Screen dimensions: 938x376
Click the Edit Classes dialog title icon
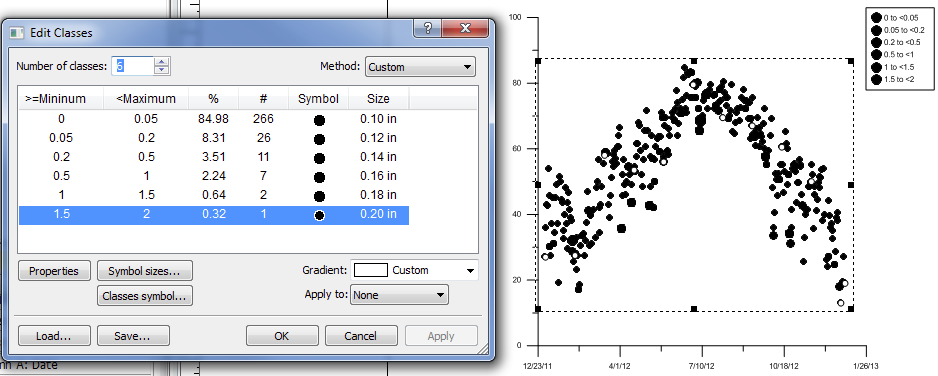click(17, 33)
